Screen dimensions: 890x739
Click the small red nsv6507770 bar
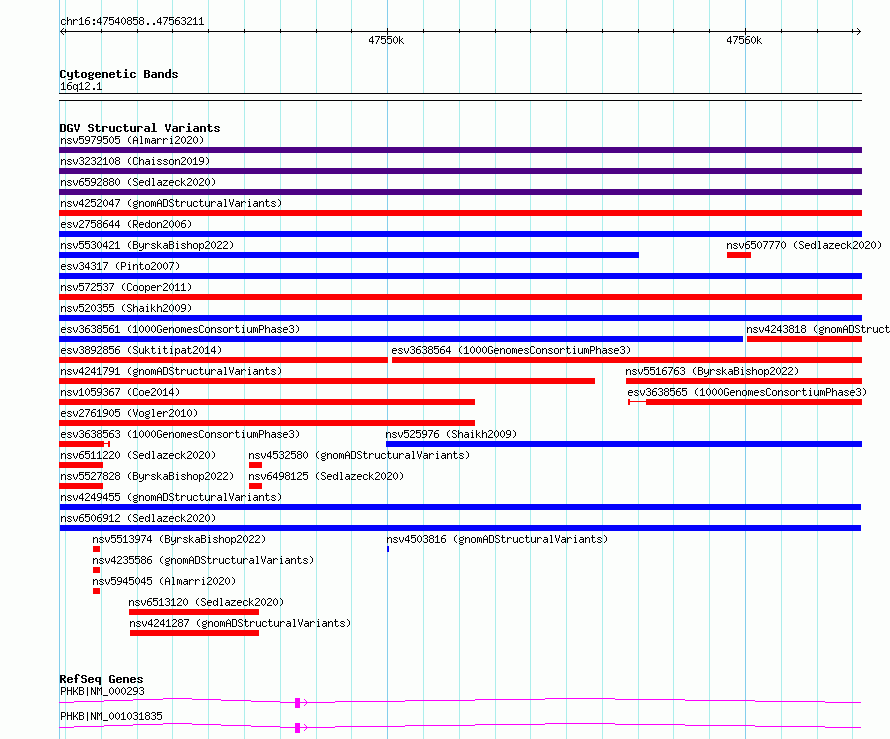(x=738, y=255)
